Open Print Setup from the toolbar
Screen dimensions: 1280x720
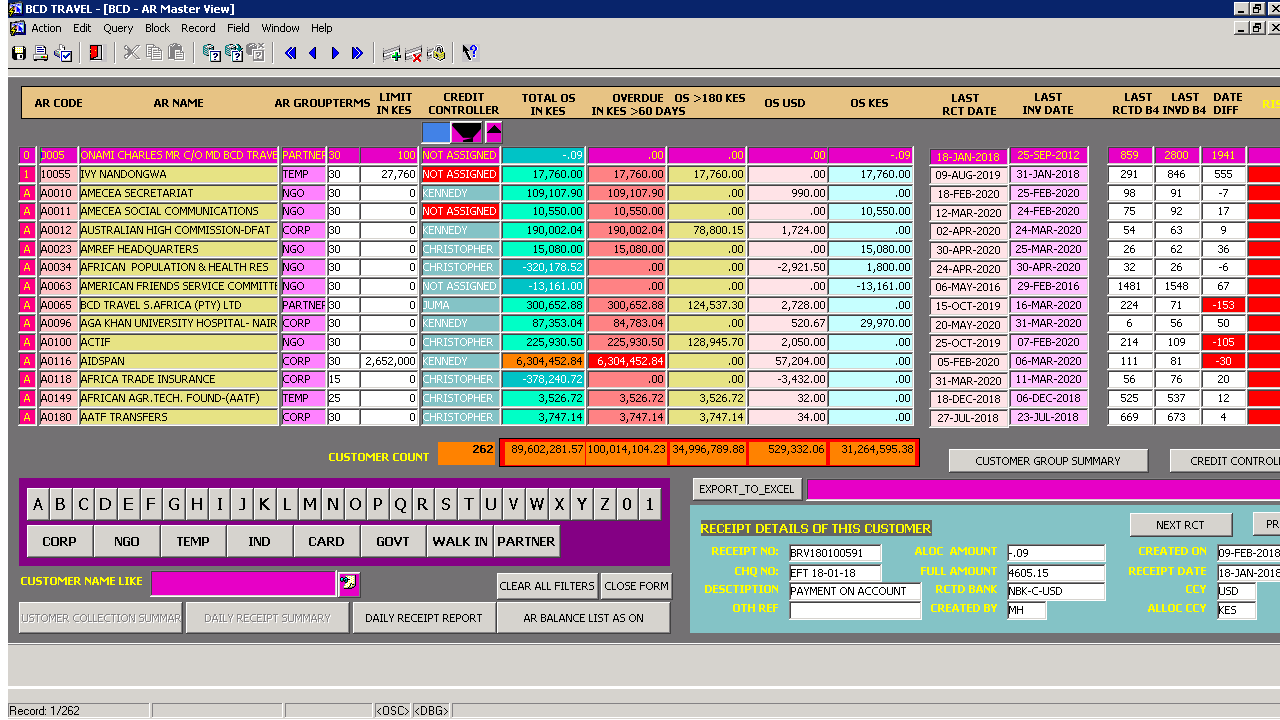pyautogui.click(x=63, y=53)
